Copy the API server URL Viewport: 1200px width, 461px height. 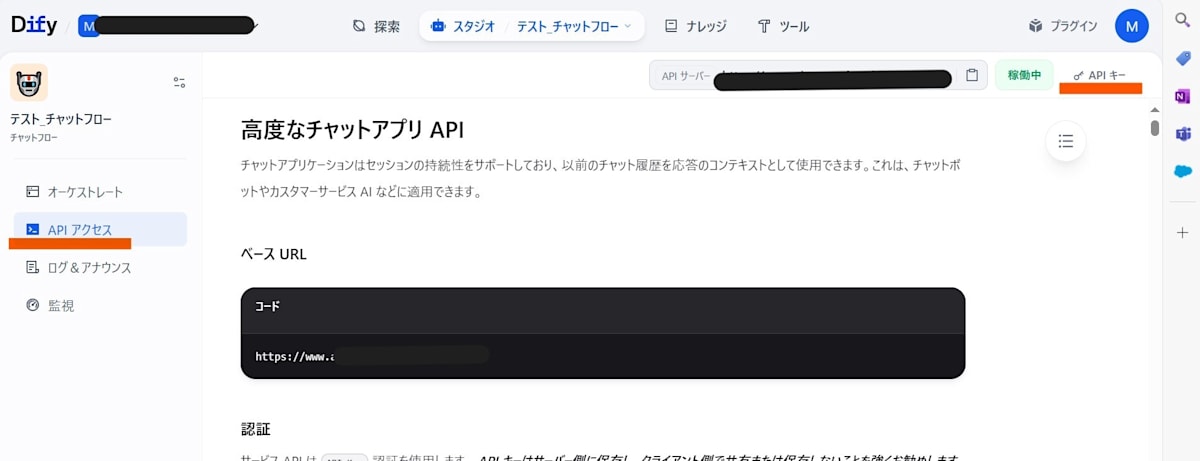(x=971, y=75)
